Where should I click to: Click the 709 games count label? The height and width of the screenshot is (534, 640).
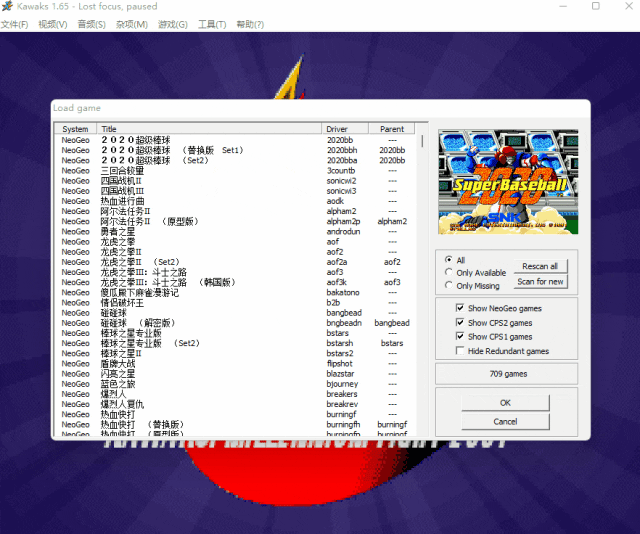point(508,374)
